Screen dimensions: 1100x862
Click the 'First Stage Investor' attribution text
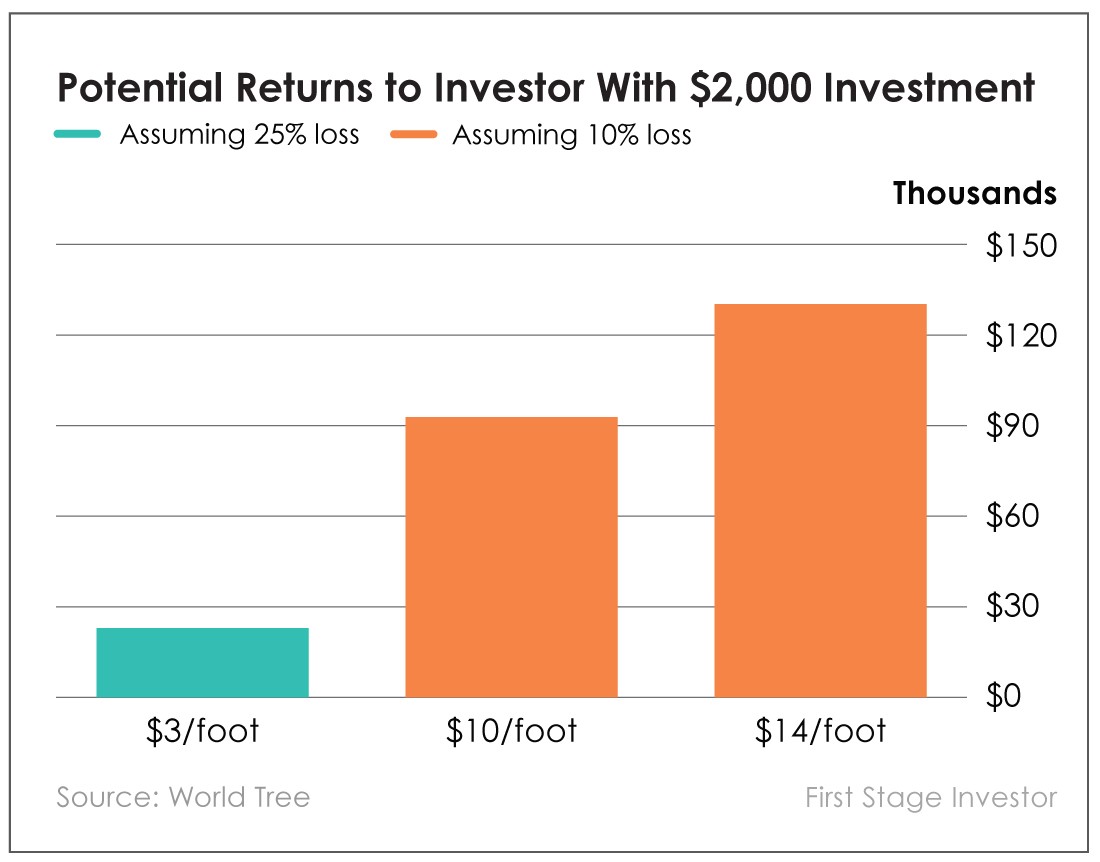[931, 797]
